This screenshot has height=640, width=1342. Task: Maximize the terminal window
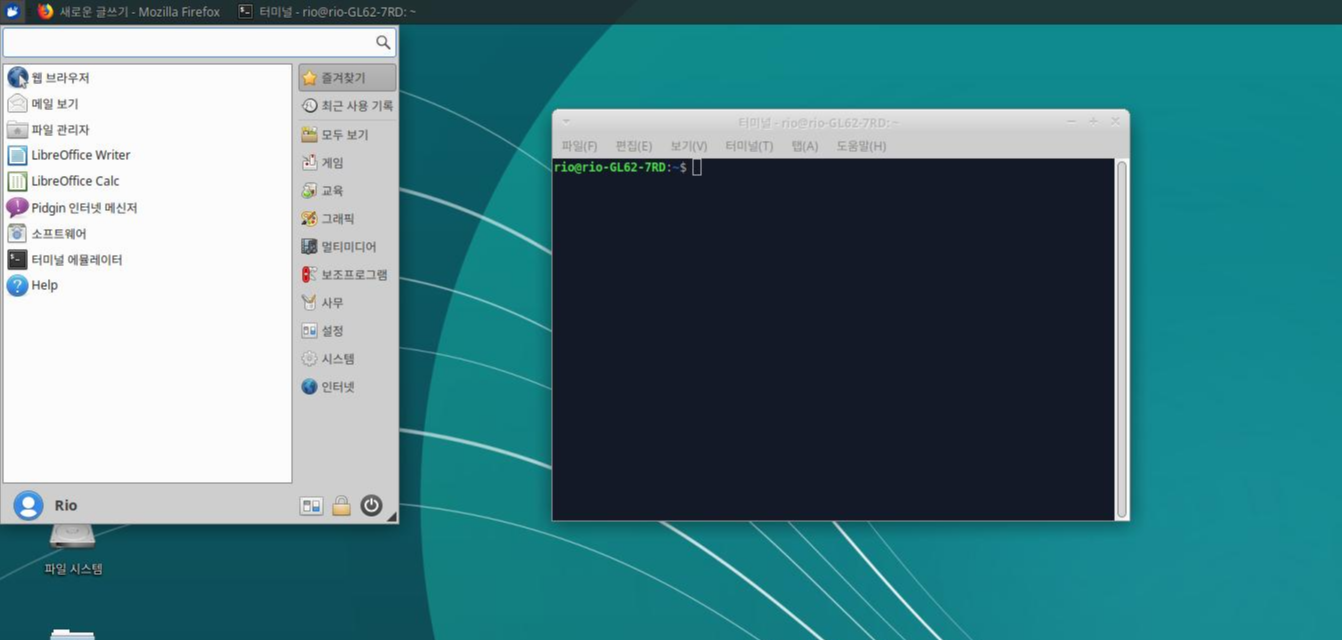pos(1093,121)
